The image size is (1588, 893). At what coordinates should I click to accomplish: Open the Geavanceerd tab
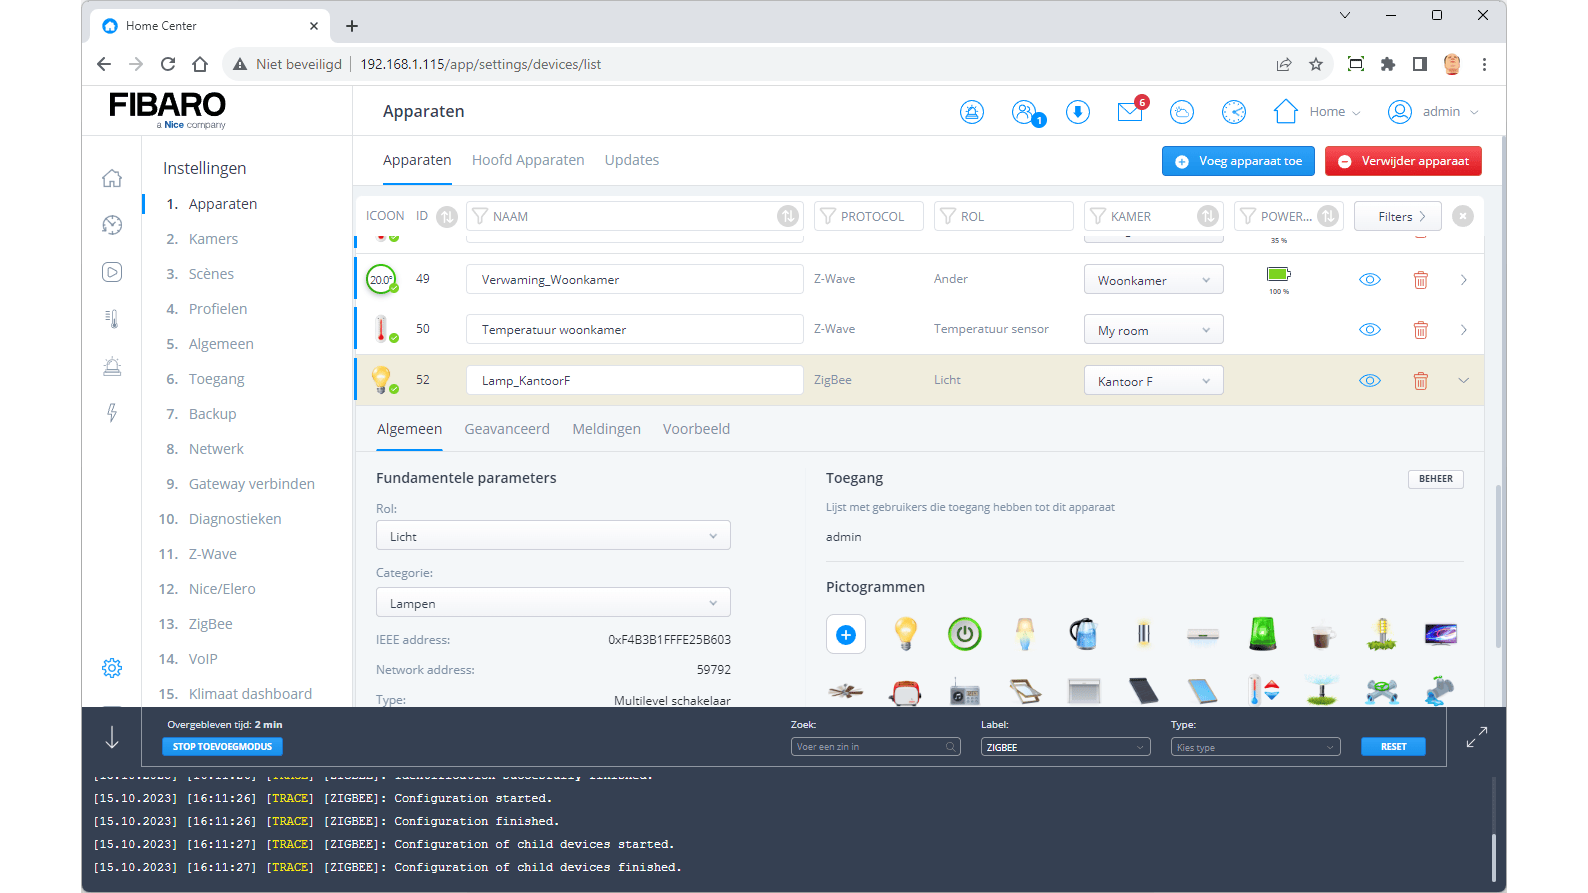click(x=507, y=429)
